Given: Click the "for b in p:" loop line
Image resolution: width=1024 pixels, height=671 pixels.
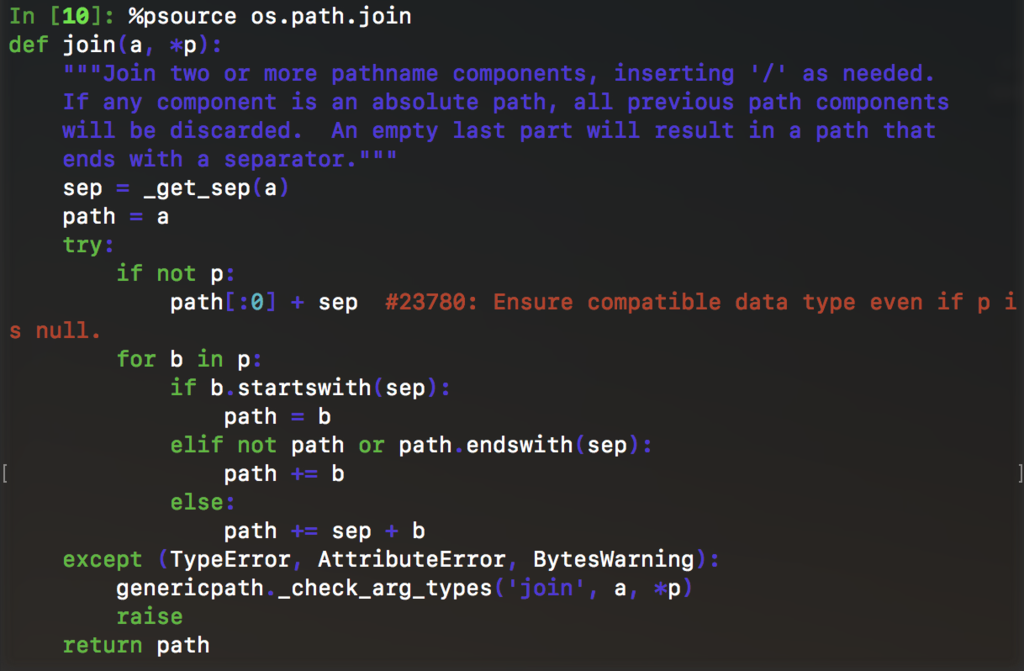Looking at the screenshot, I should tap(189, 359).
